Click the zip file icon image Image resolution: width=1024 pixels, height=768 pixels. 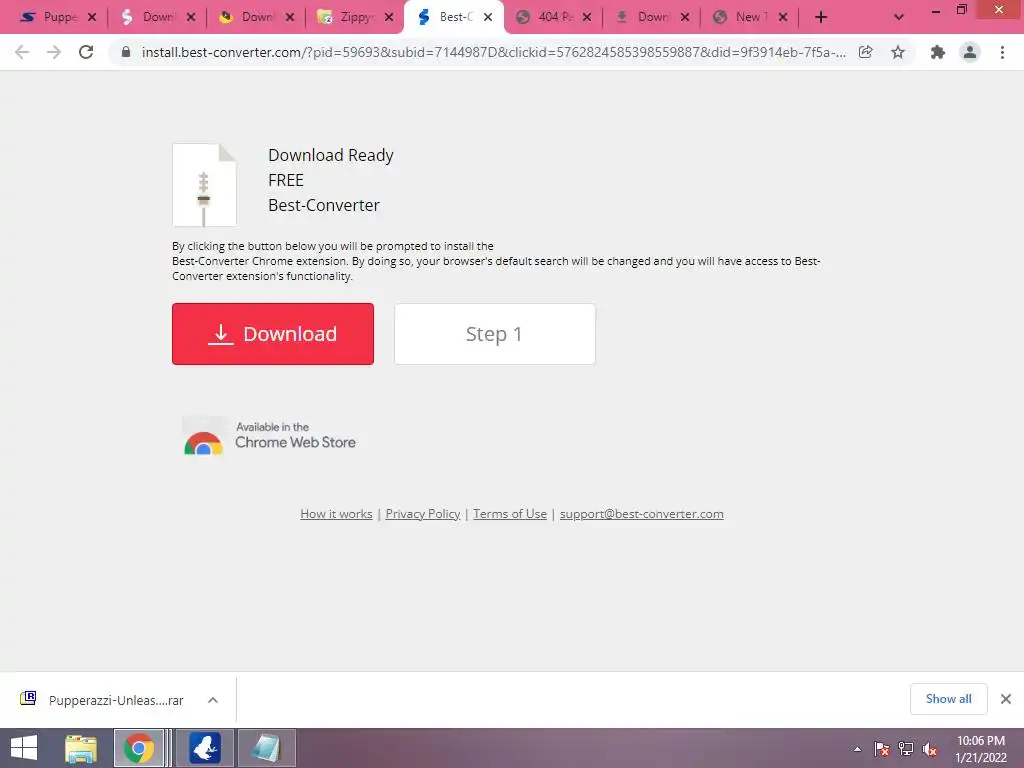coord(204,185)
